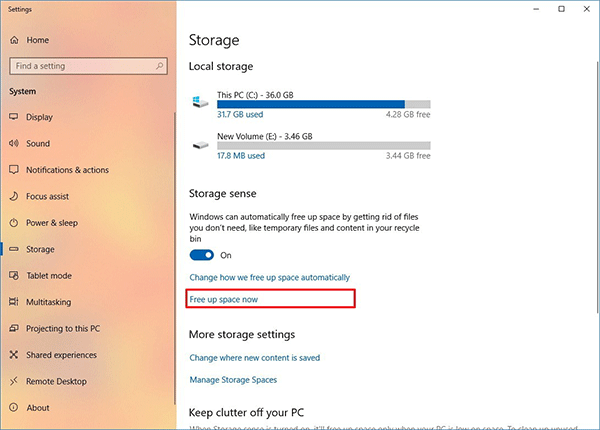Click the Storage drive icon in sidebar
The width and height of the screenshot is (600, 430).
14,249
